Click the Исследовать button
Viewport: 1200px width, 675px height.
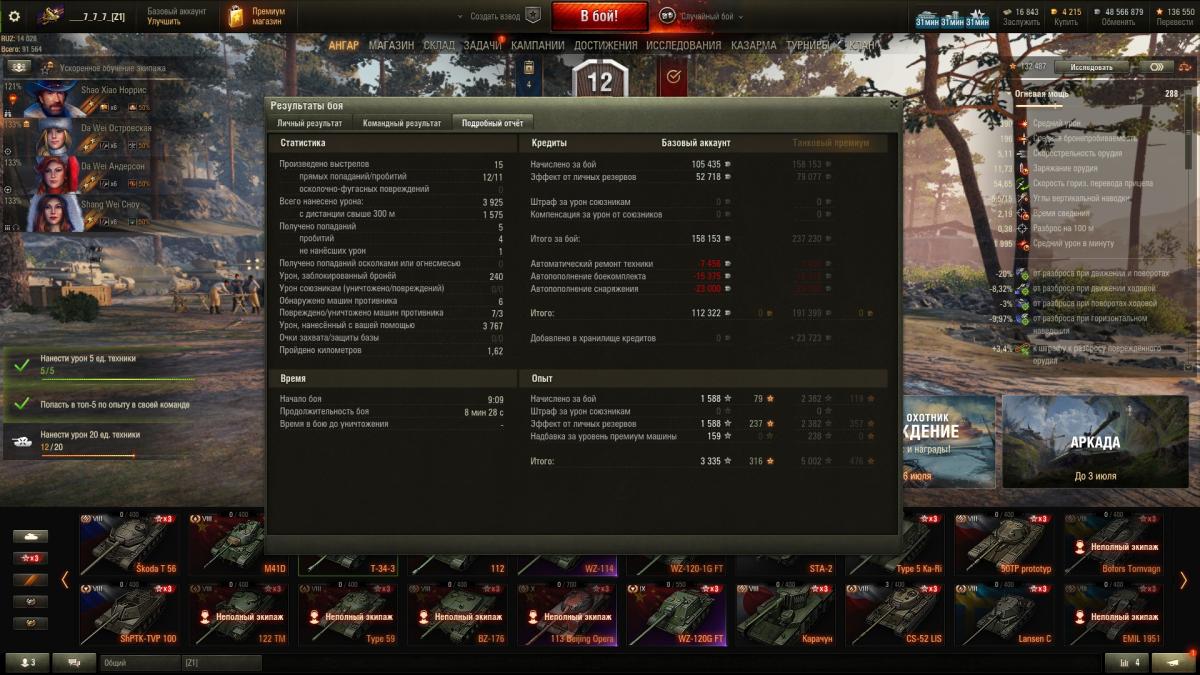coord(1091,66)
